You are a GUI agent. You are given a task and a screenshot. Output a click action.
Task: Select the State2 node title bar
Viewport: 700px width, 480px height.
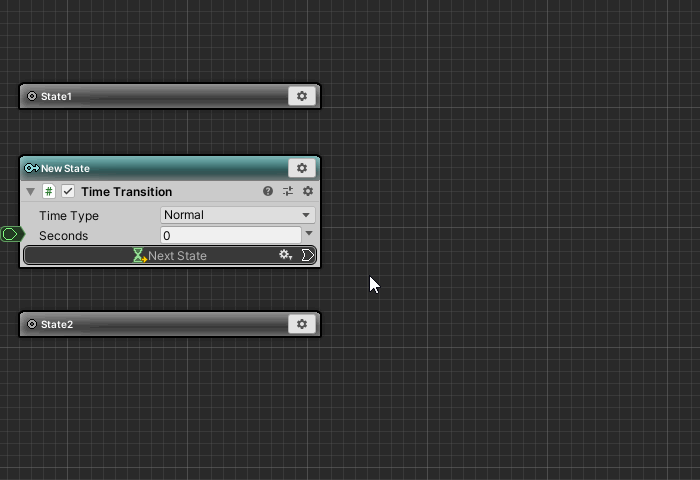pos(150,324)
